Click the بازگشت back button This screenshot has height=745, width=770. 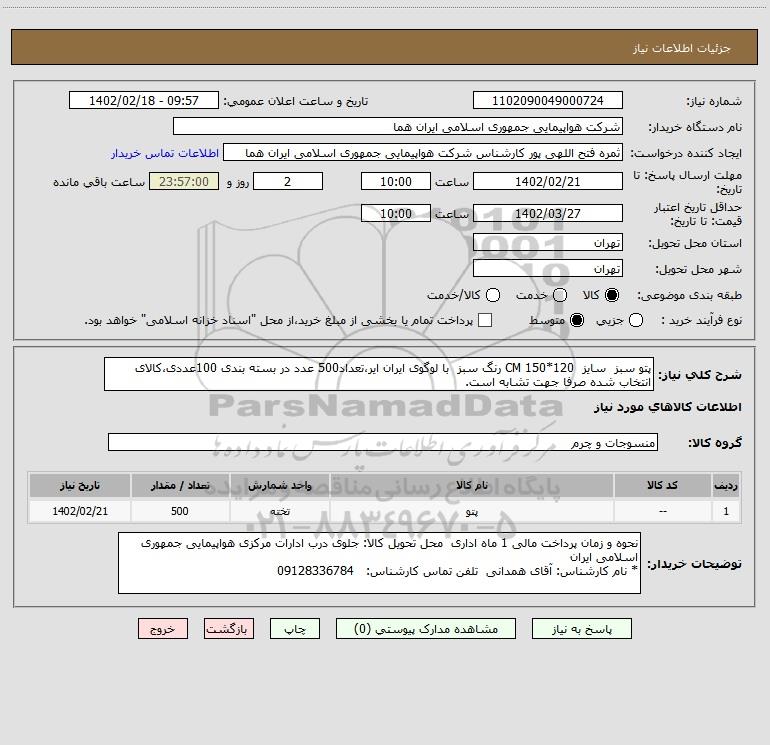229,629
